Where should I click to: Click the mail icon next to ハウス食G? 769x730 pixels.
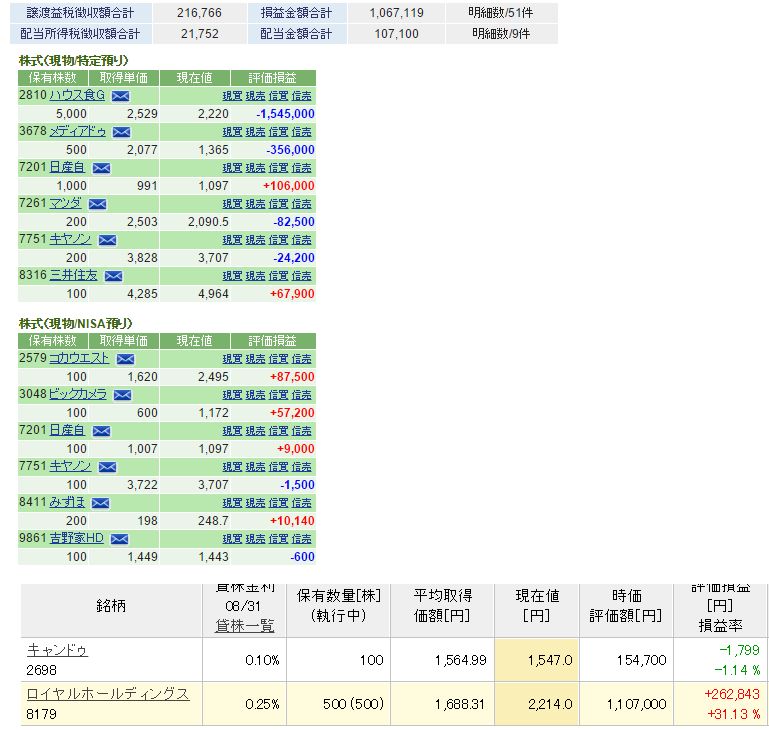121,96
